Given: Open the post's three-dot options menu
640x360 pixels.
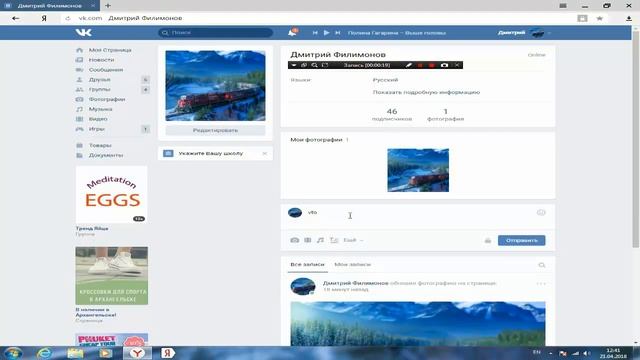Looking at the screenshot, I should coord(541,284).
